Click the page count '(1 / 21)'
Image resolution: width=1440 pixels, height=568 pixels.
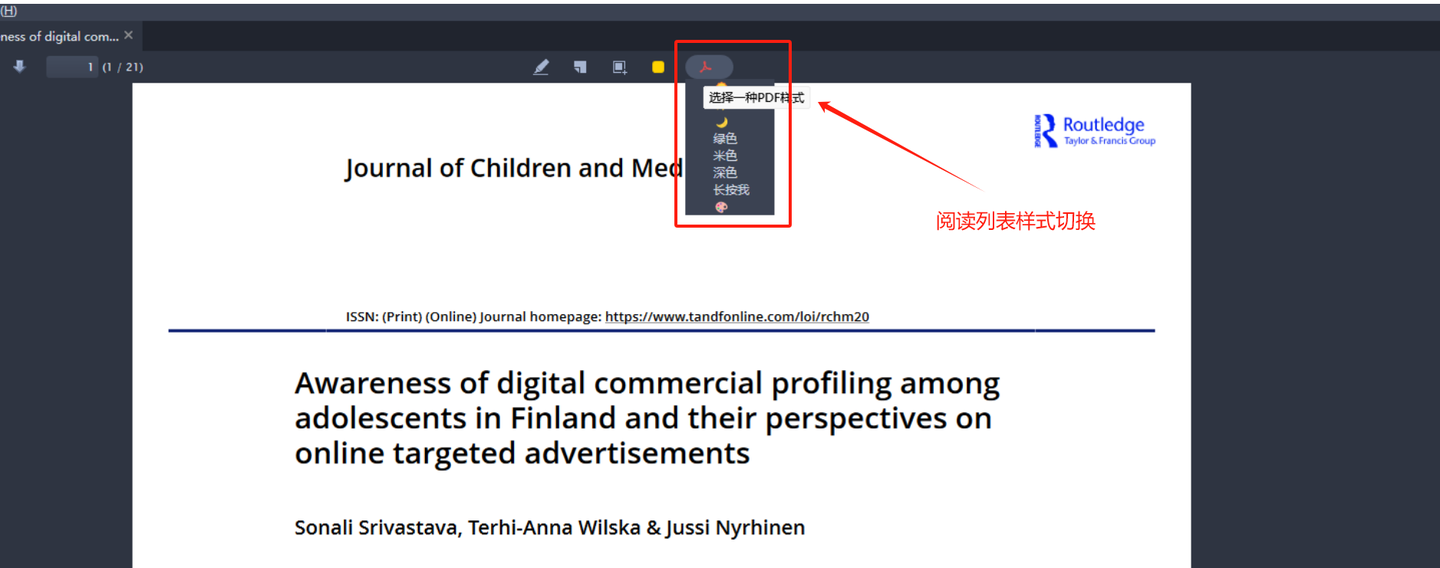coord(123,67)
